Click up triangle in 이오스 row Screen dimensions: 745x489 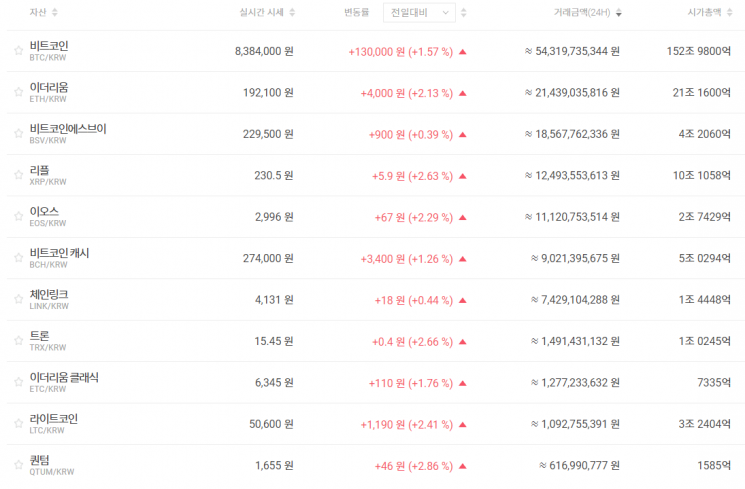click(463, 217)
